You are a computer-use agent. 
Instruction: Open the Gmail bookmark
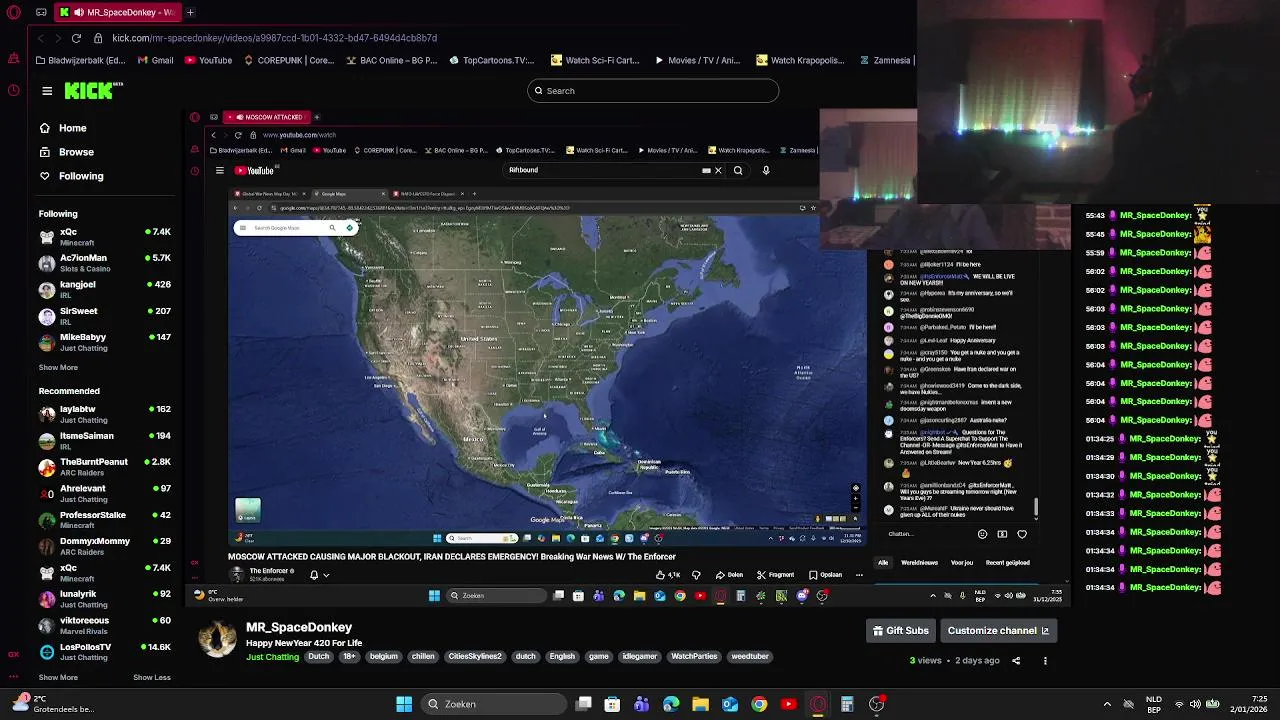(155, 60)
